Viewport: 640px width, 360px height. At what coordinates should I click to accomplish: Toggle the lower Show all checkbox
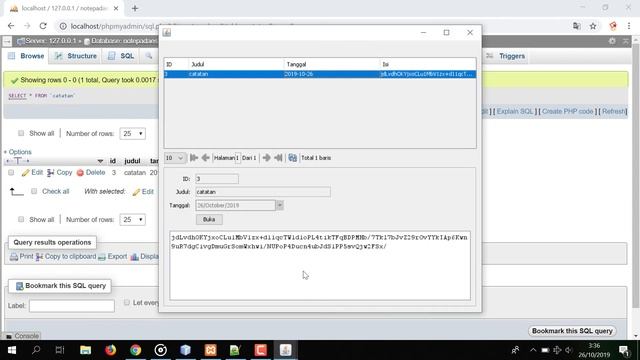pos(21,220)
